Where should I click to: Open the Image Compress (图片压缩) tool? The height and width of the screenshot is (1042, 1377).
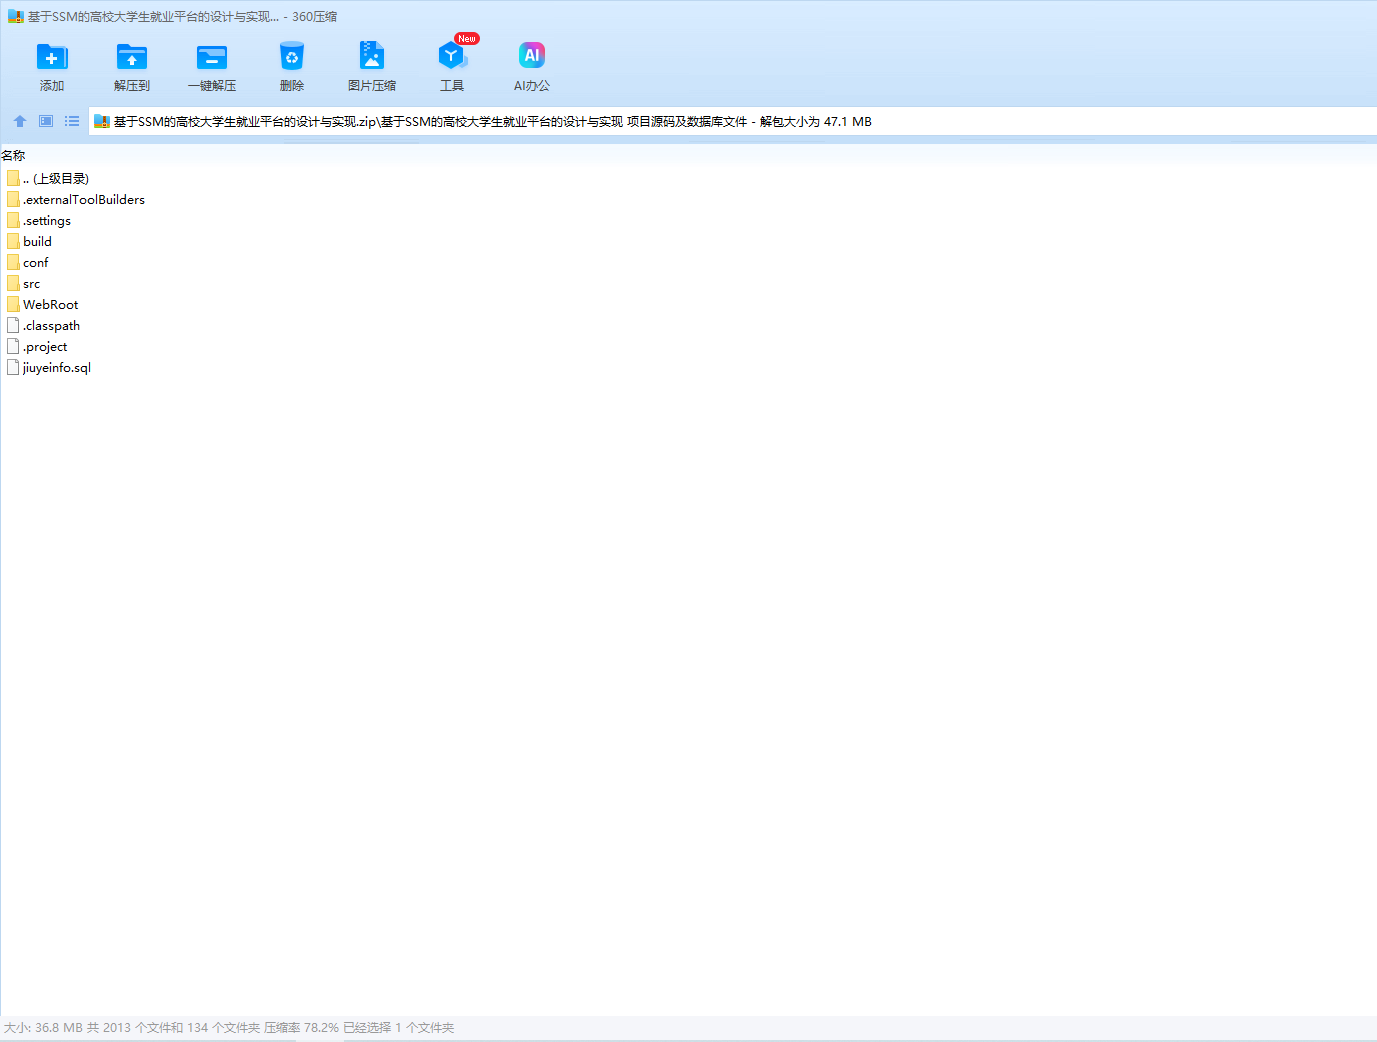[x=372, y=58]
